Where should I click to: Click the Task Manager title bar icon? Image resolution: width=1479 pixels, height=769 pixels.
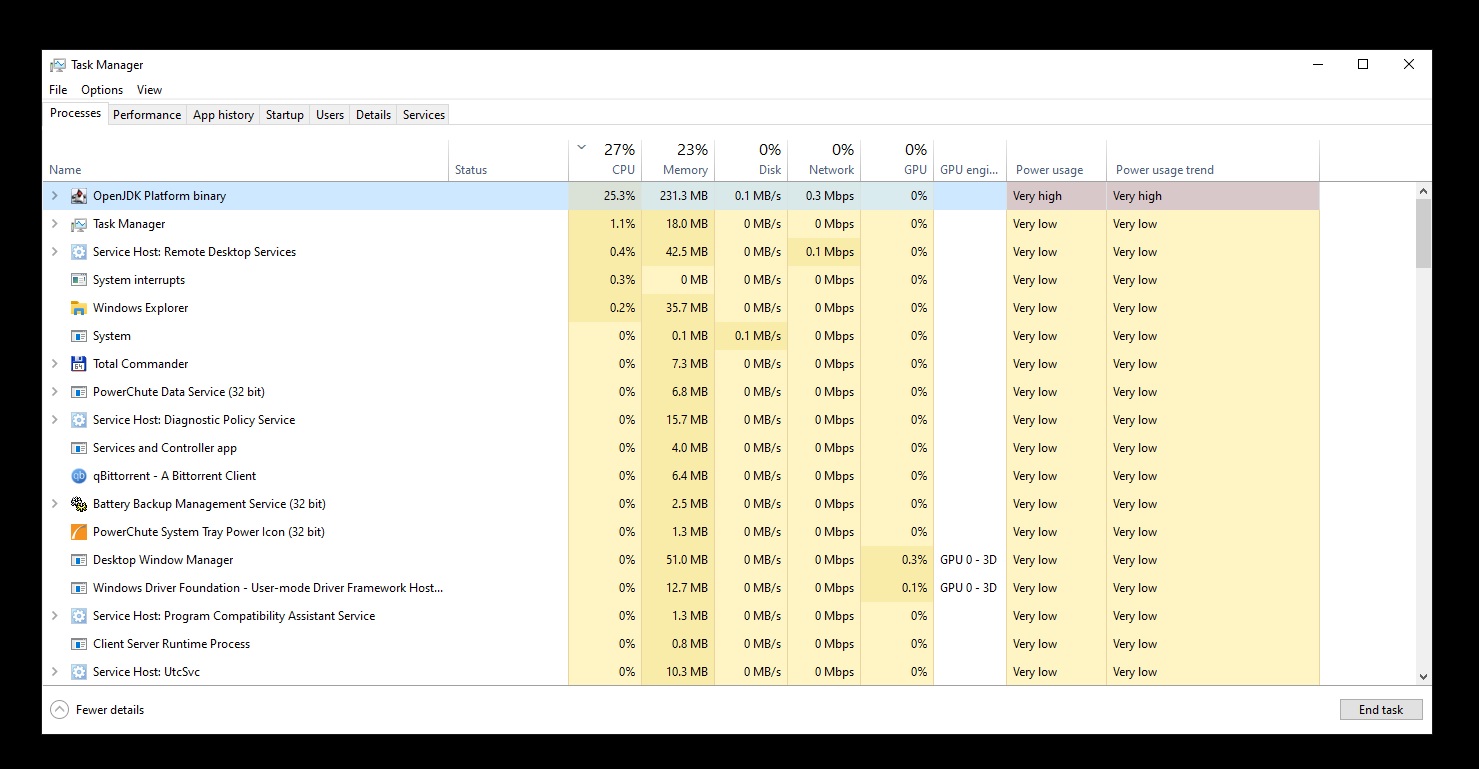tap(58, 65)
